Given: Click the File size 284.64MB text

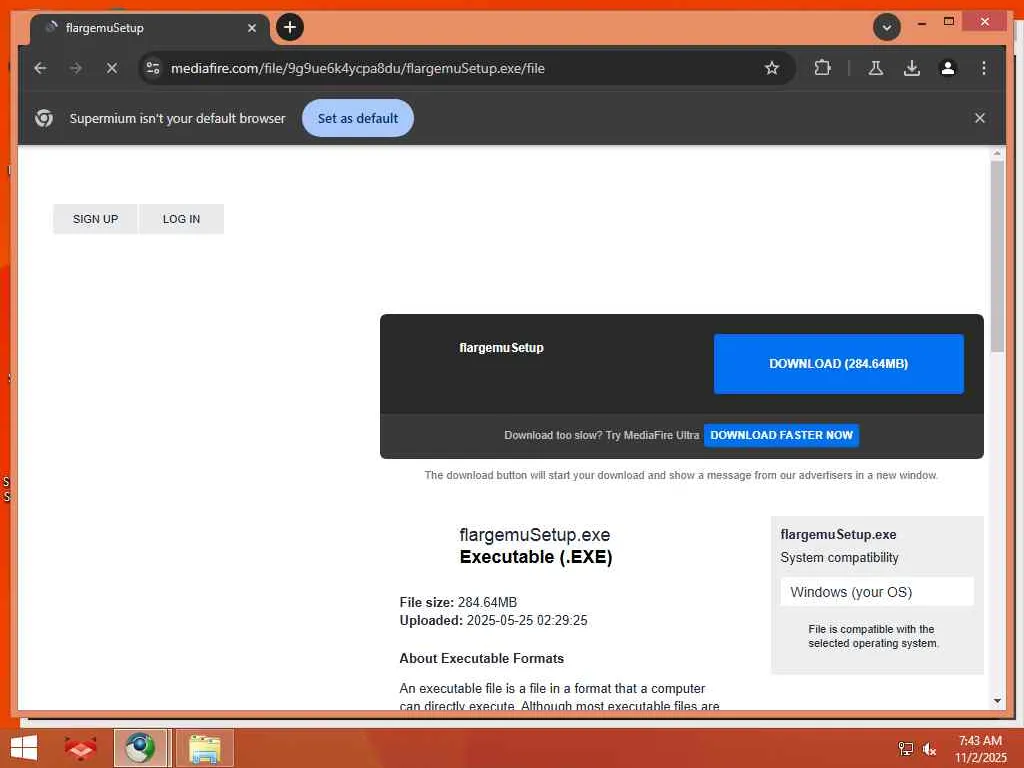Looking at the screenshot, I should (458, 602).
